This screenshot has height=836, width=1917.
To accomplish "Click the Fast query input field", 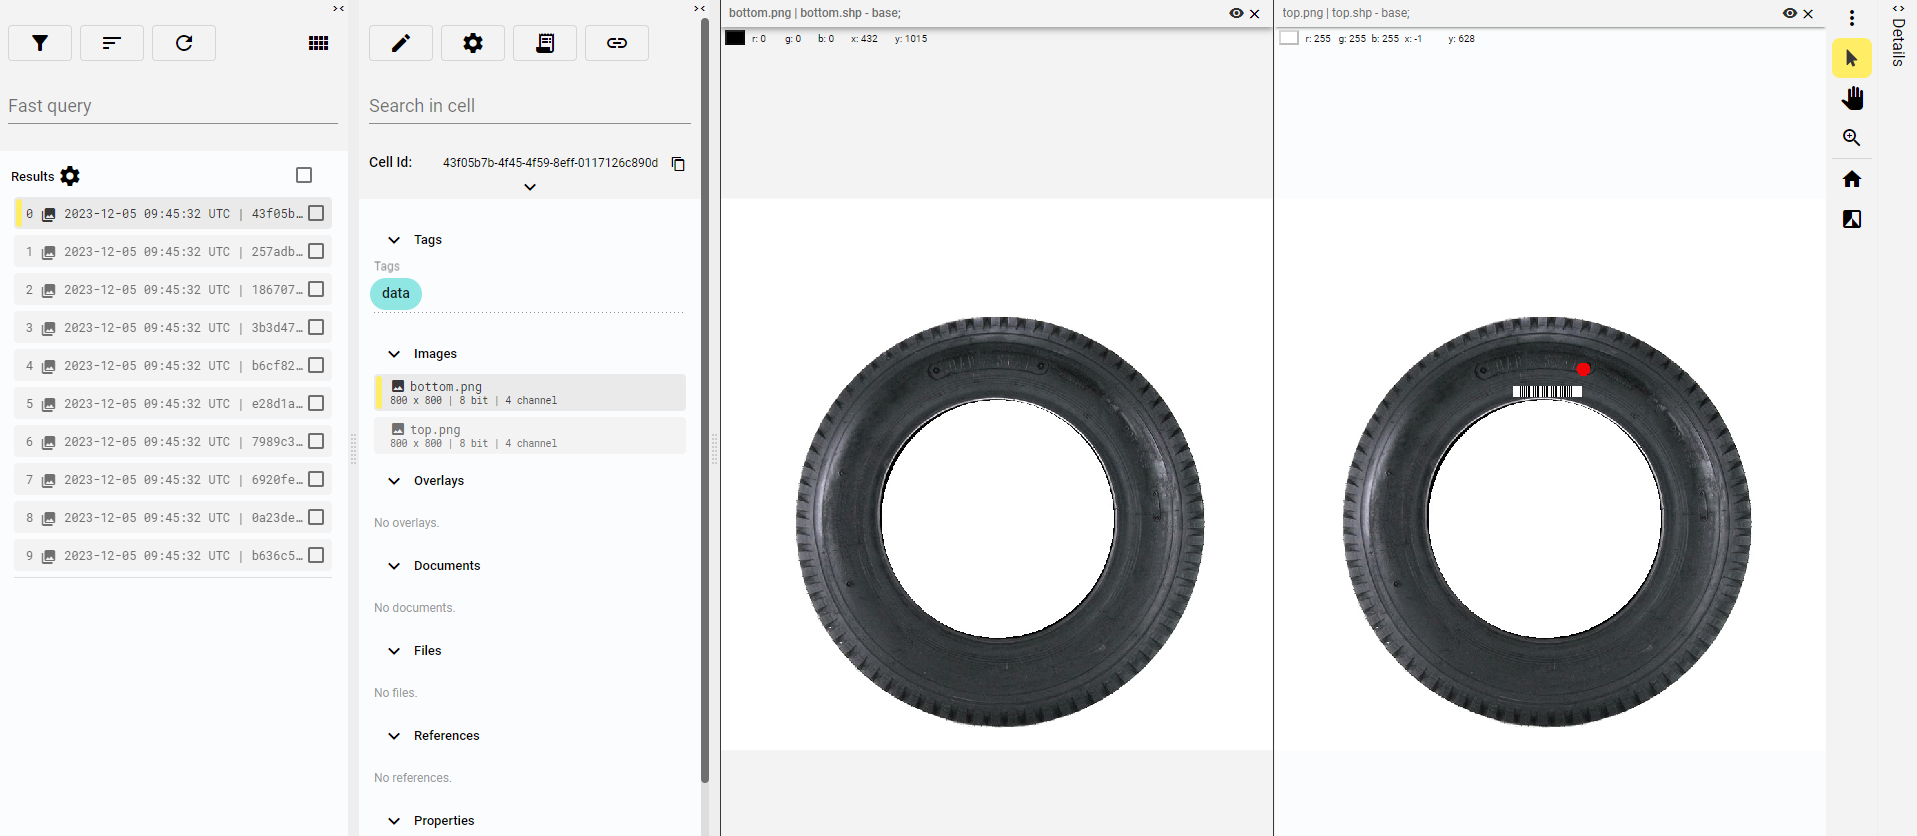I will pyautogui.click(x=173, y=106).
